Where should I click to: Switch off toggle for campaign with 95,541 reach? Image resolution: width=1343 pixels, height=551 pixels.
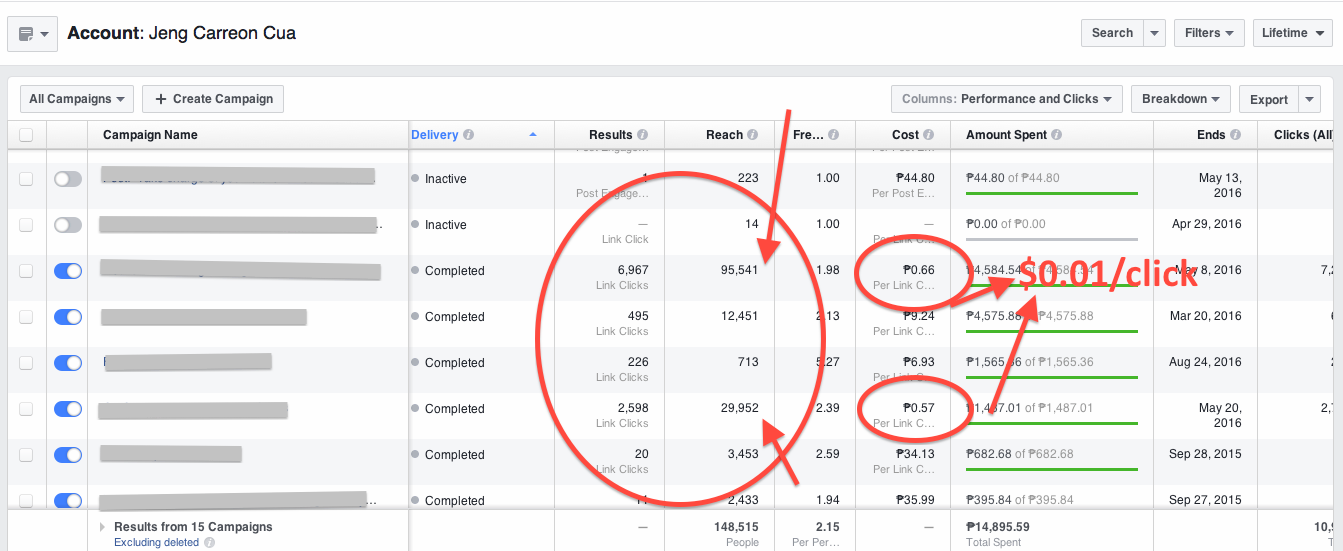pos(68,271)
